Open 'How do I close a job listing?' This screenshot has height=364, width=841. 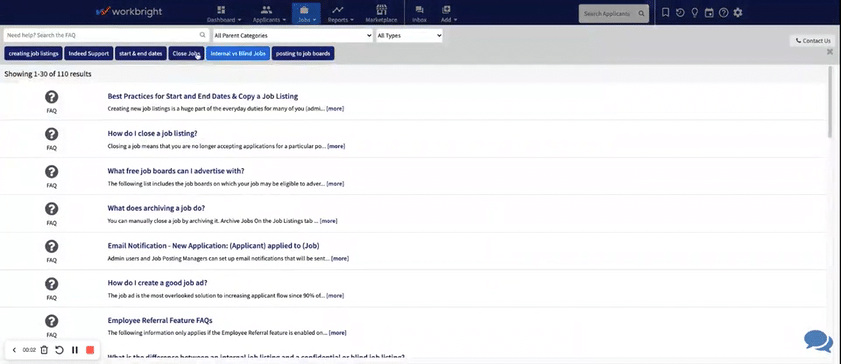152,133
